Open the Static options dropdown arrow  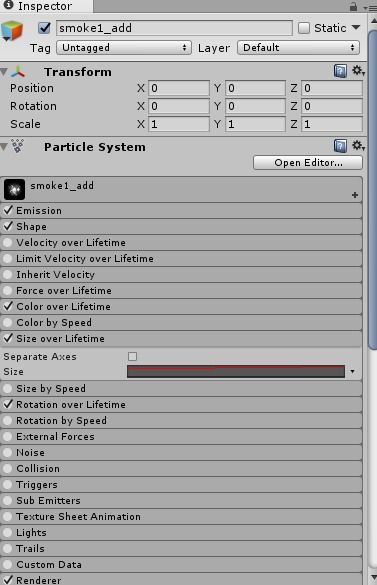[x=356, y=28]
